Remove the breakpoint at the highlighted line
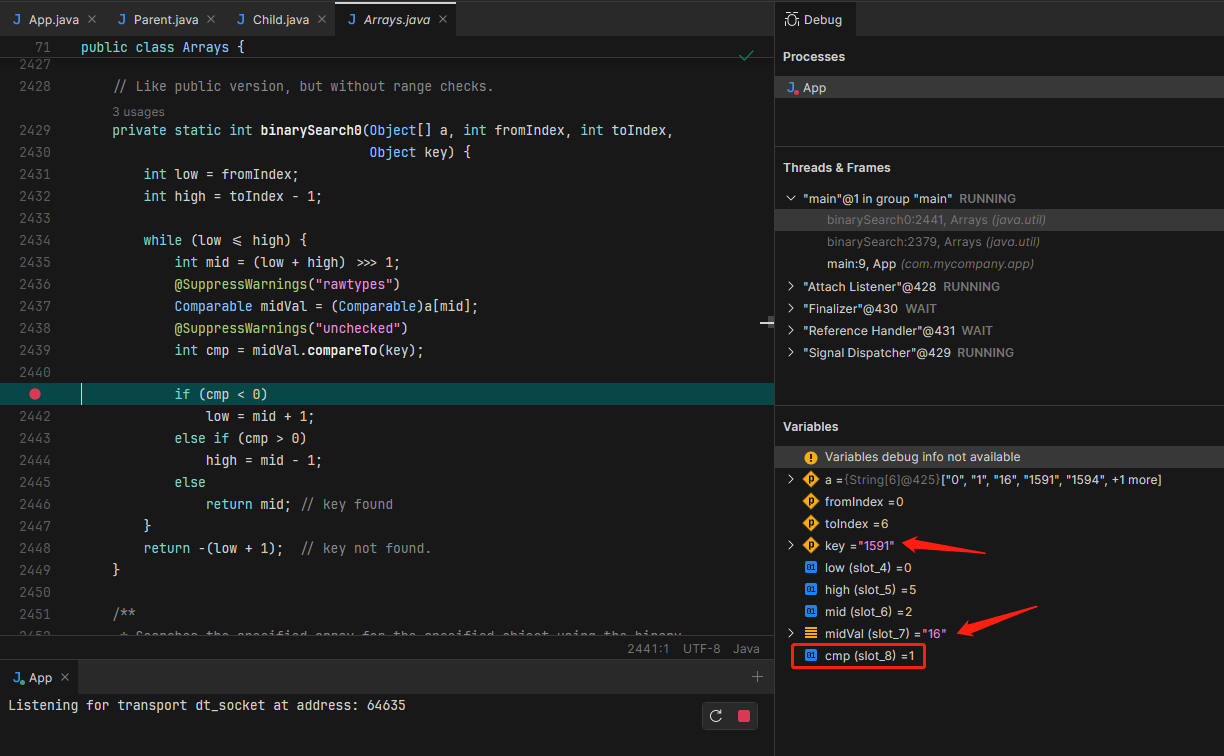The height and width of the screenshot is (756, 1224). pyautogui.click(x=35, y=394)
